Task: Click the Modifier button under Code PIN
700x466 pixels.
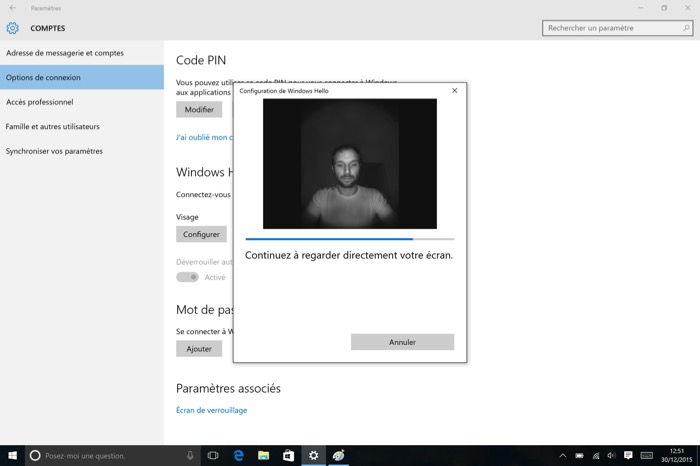Action: [x=199, y=109]
